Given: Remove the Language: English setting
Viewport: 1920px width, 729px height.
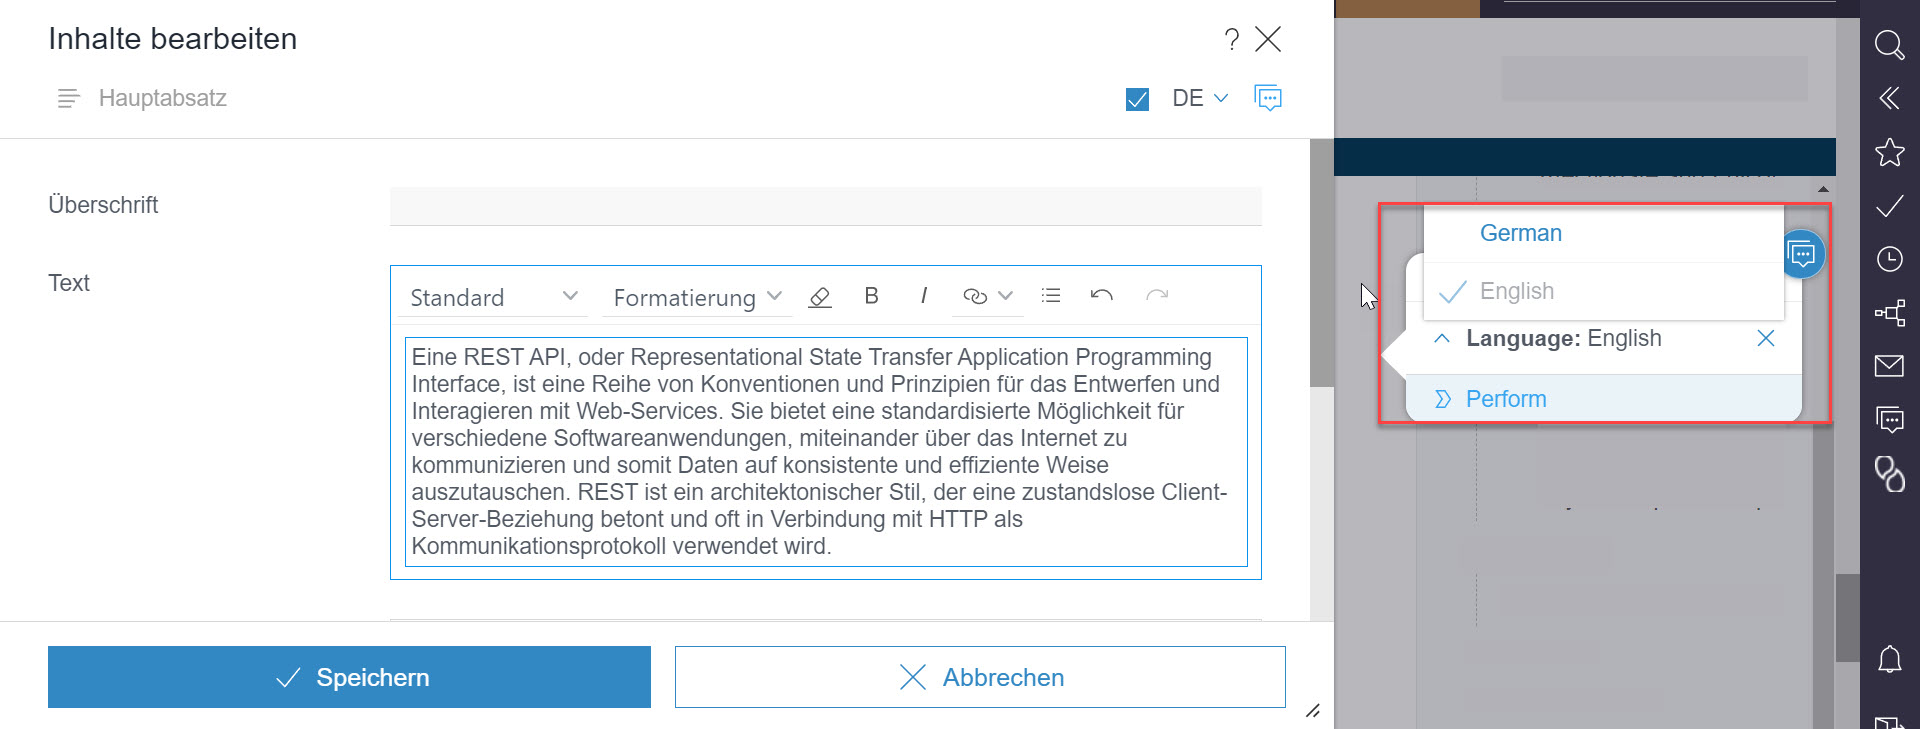Looking at the screenshot, I should (1766, 338).
